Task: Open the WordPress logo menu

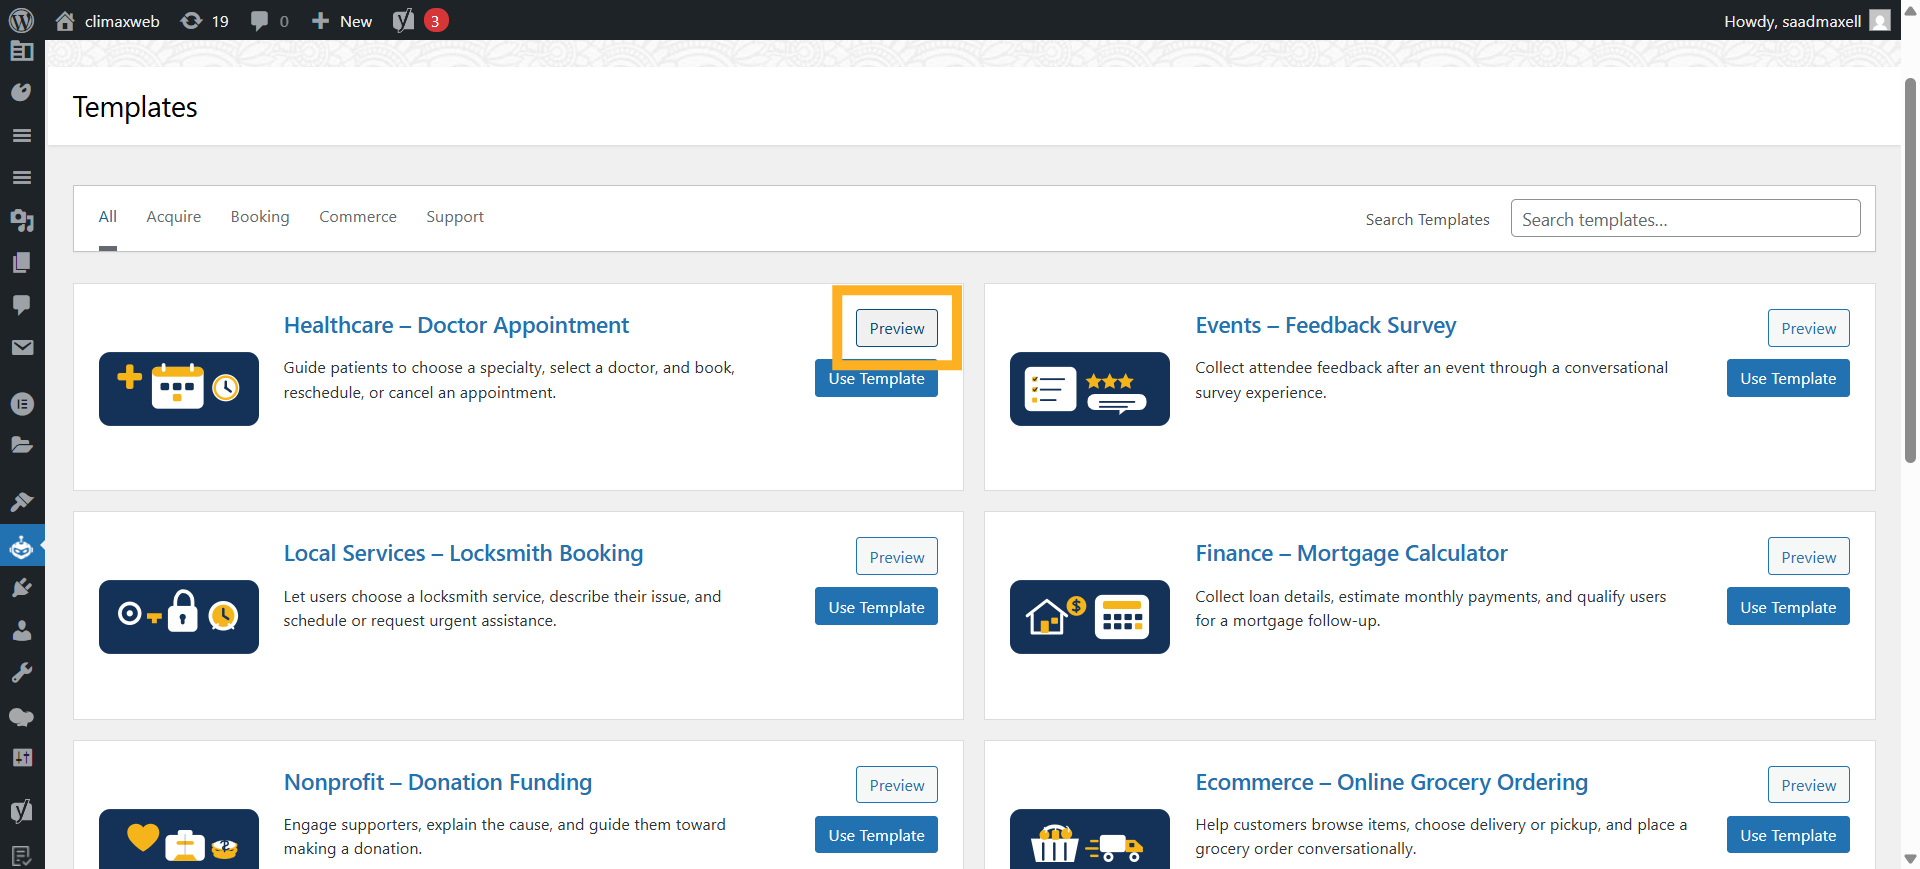Action: coord(21,20)
